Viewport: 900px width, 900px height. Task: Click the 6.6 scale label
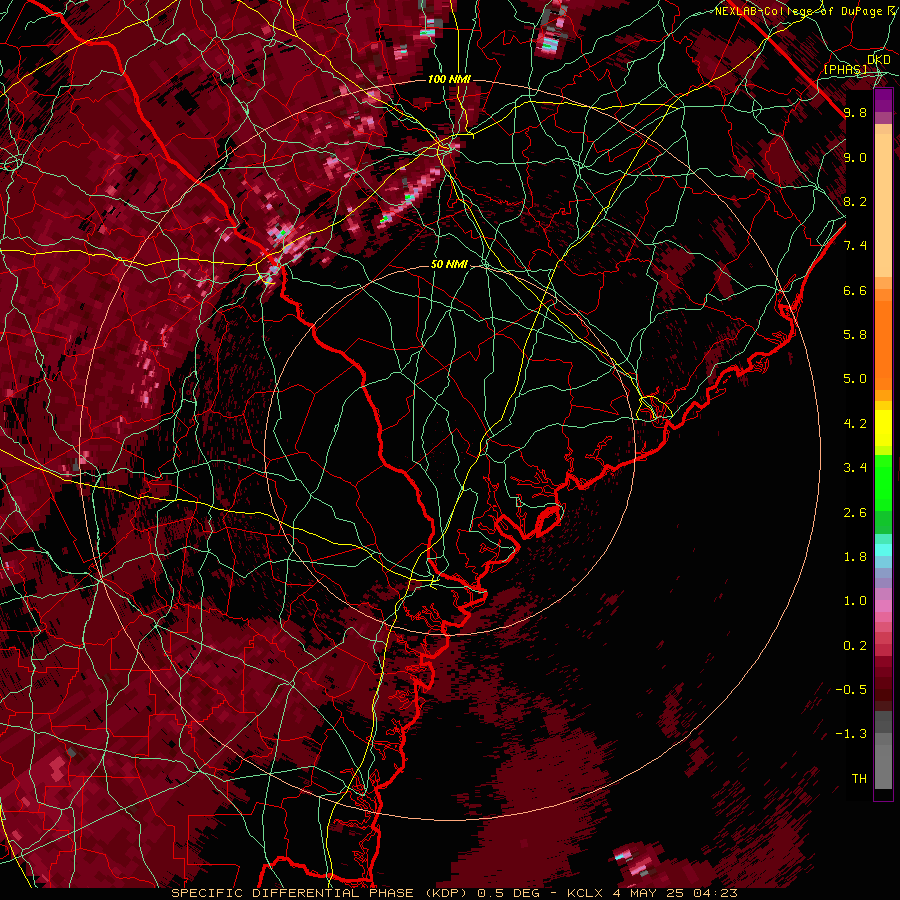coord(855,290)
